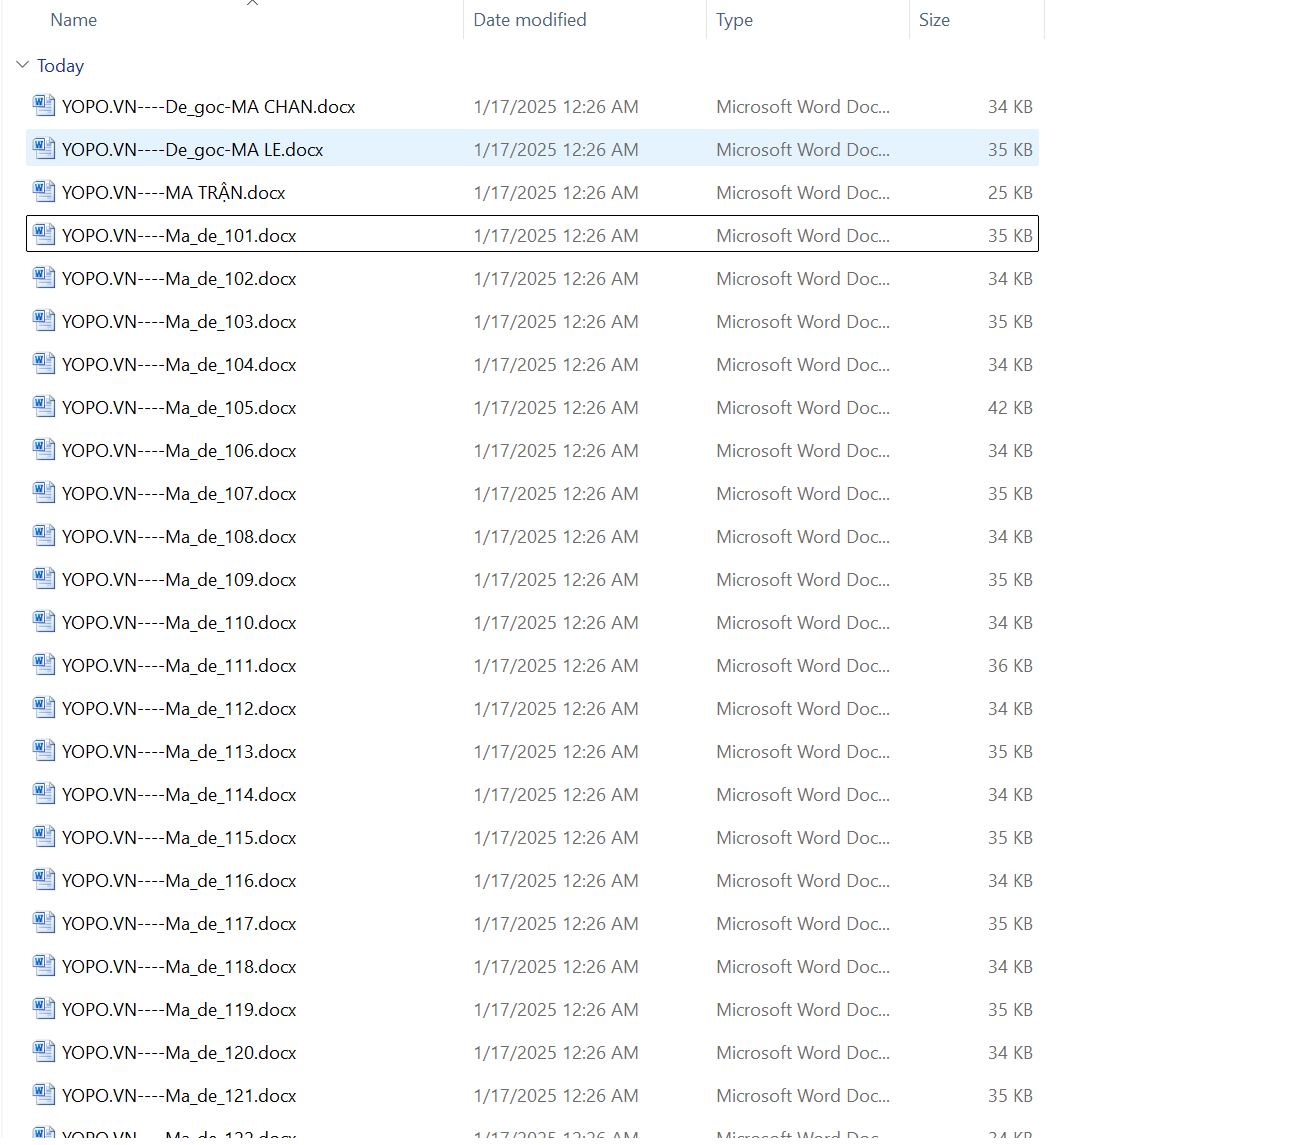
Task: Sort files by Type column
Action: point(734,20)
